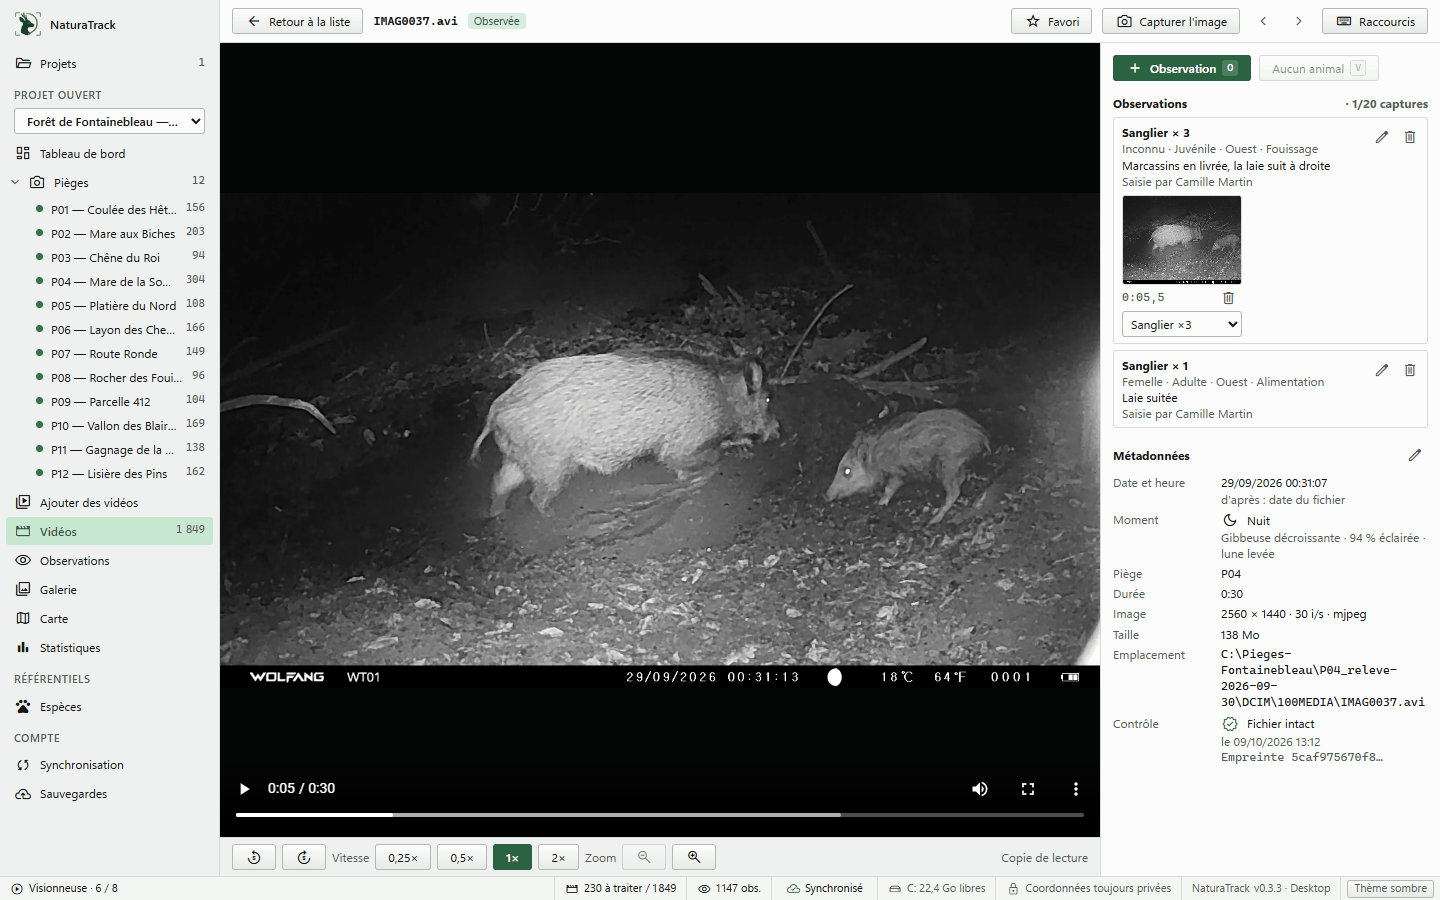Set playback speed to 0,5×
The width and height of the screenshot is (1440, 900).
point(462,857)
